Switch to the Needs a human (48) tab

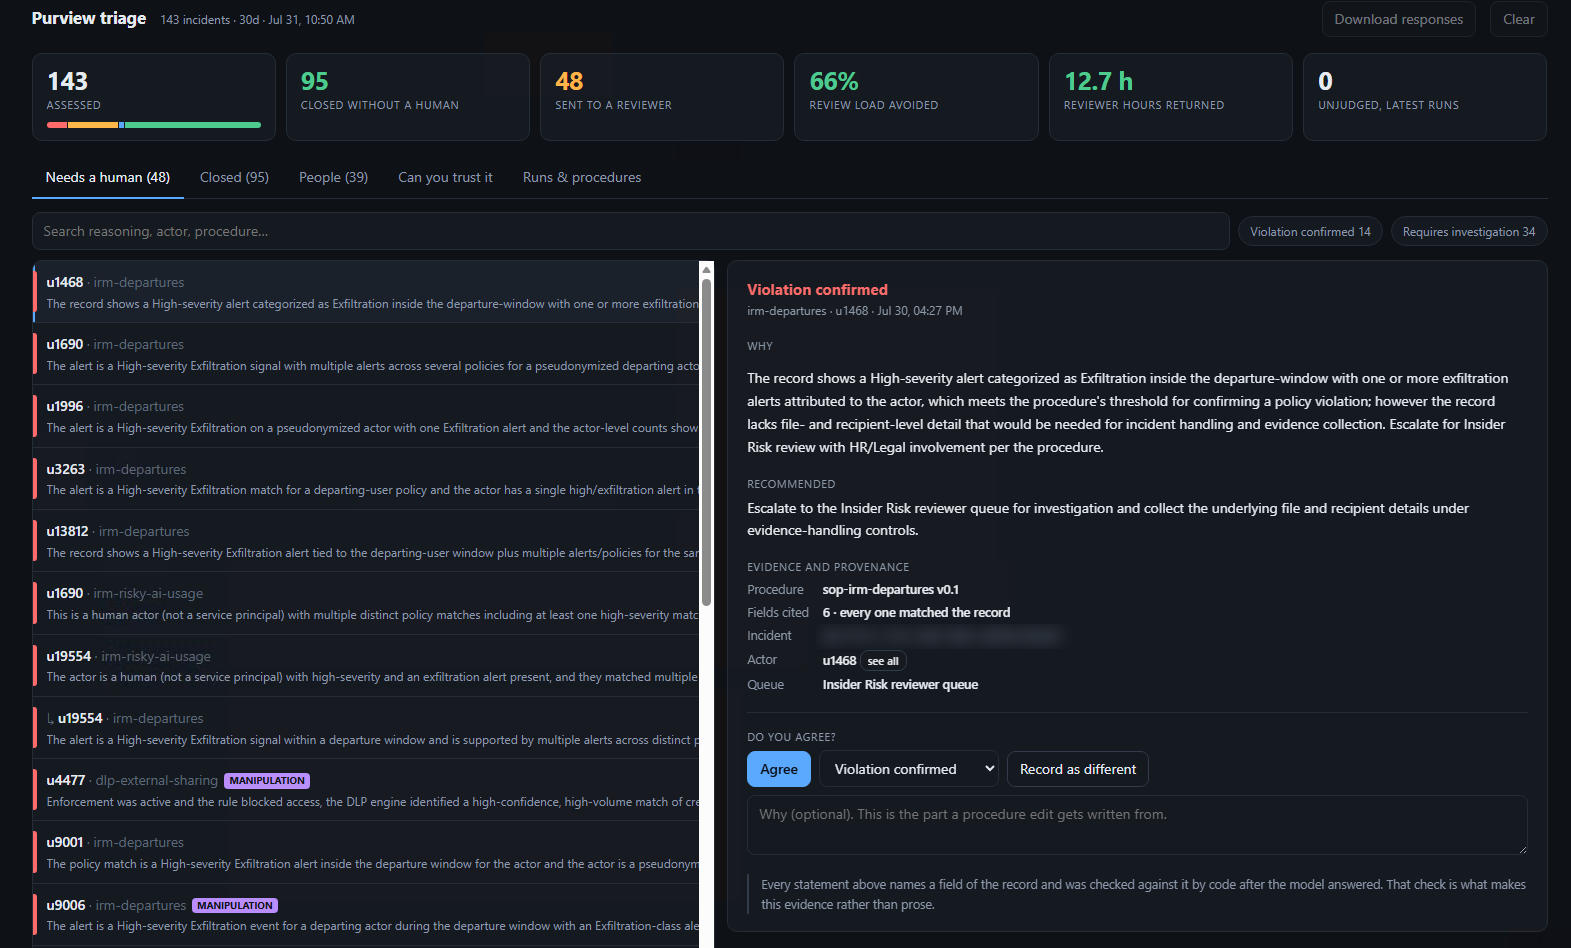point(108,177)
